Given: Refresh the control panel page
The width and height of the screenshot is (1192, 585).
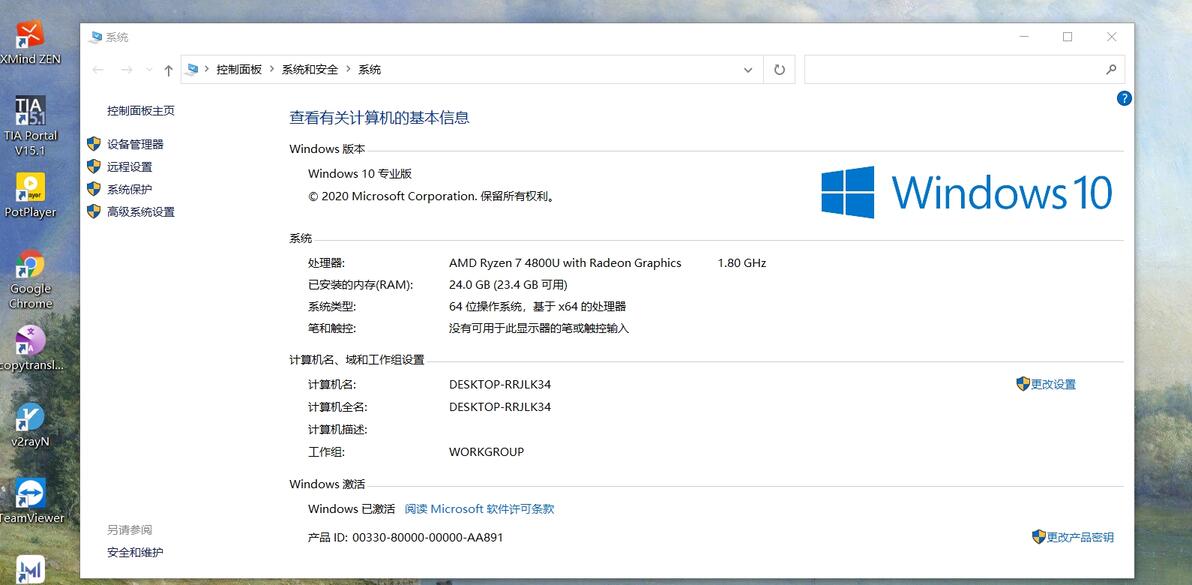Looking at the screenshot, I should coord(779,69).
